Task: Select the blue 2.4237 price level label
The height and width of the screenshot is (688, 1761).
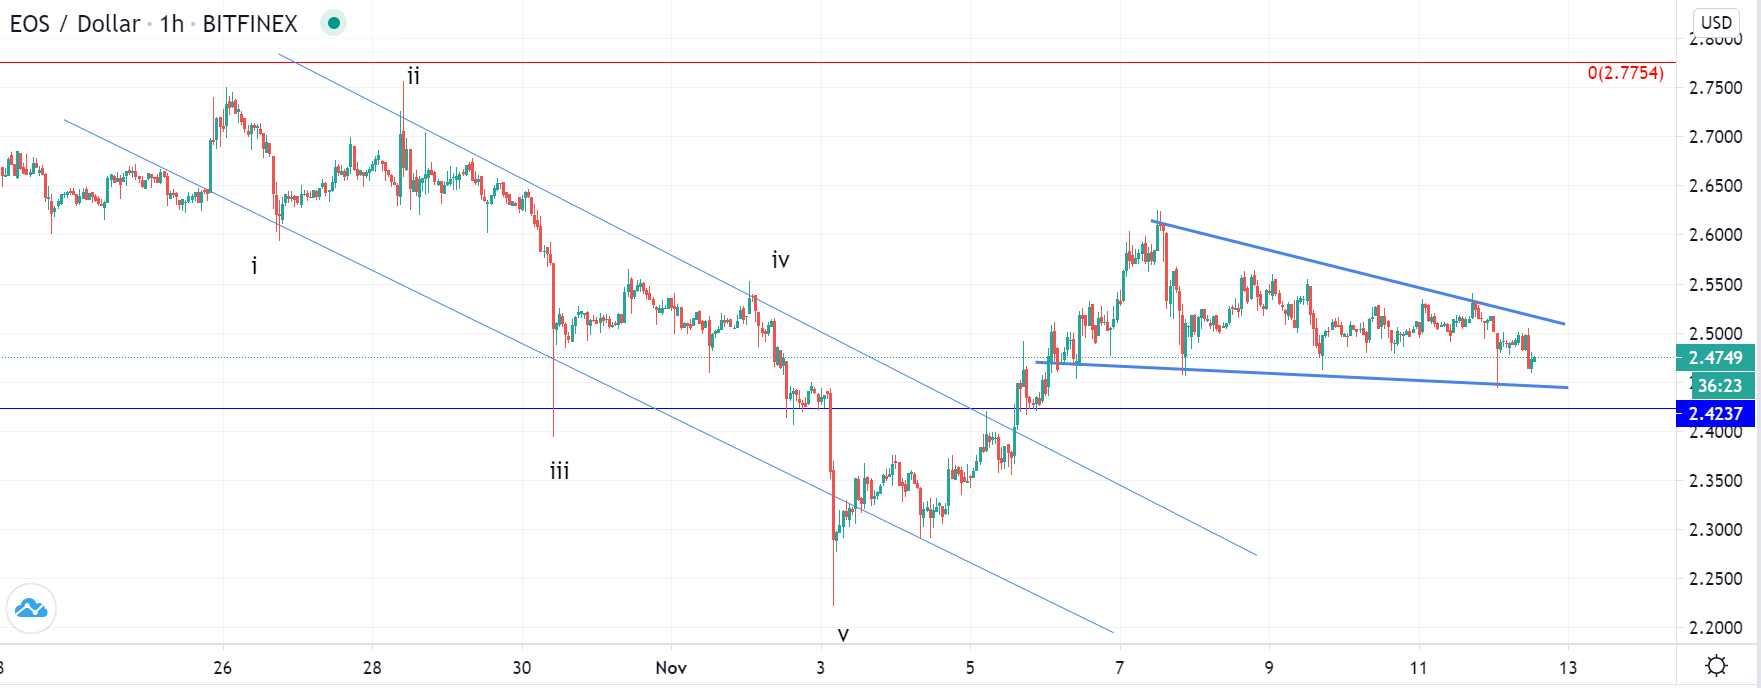Action: [1715, 414]
